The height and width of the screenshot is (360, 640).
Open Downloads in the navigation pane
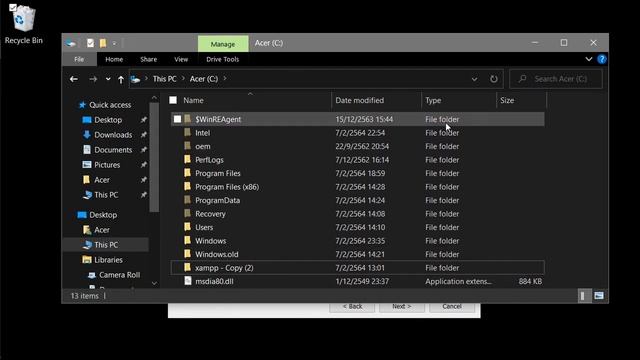[108, 135]
